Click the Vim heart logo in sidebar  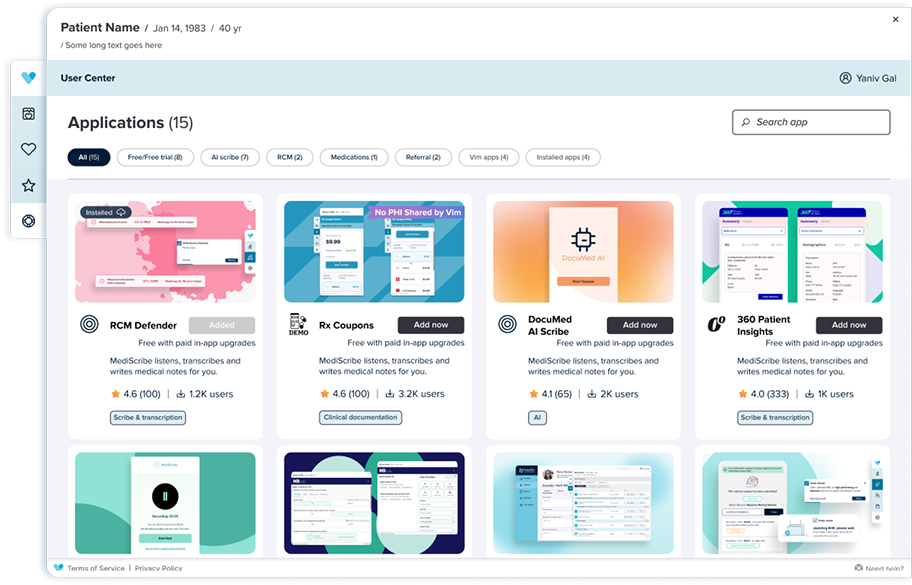[x=29, y=78]
